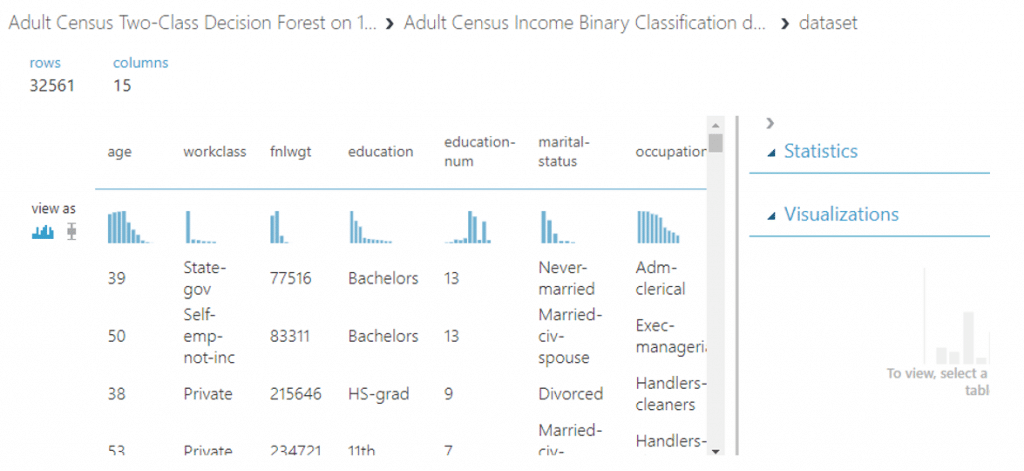
Task: Click the State-gov workclass cell
Action: 204,279
